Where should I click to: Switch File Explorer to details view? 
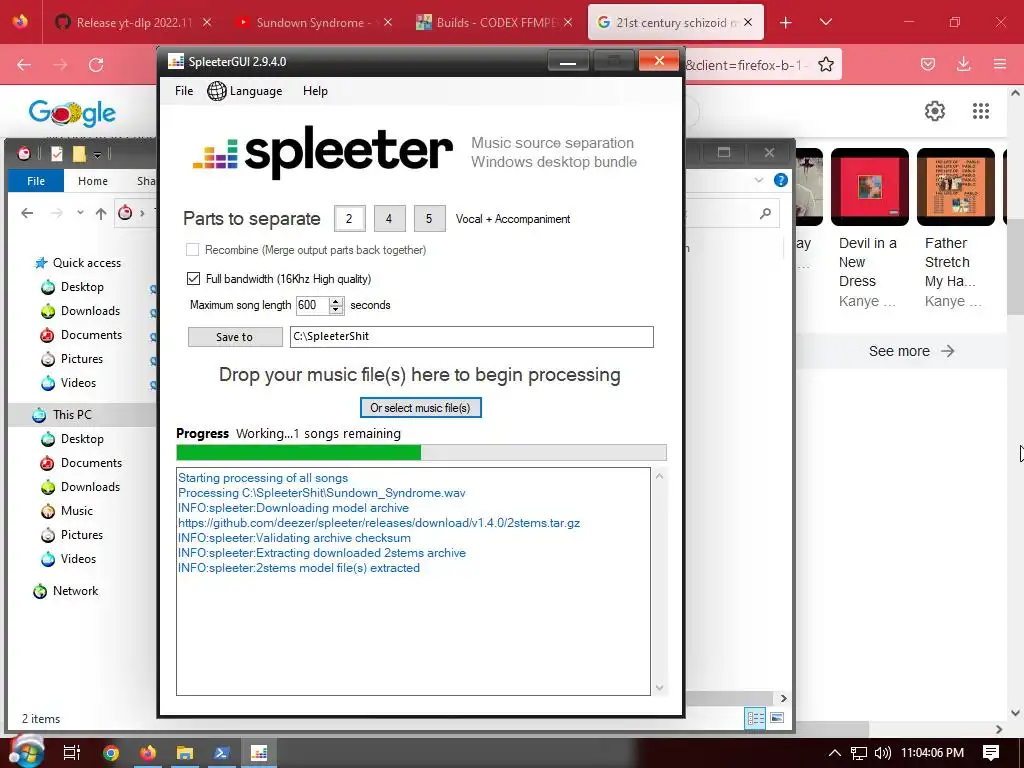coord(755,718)
